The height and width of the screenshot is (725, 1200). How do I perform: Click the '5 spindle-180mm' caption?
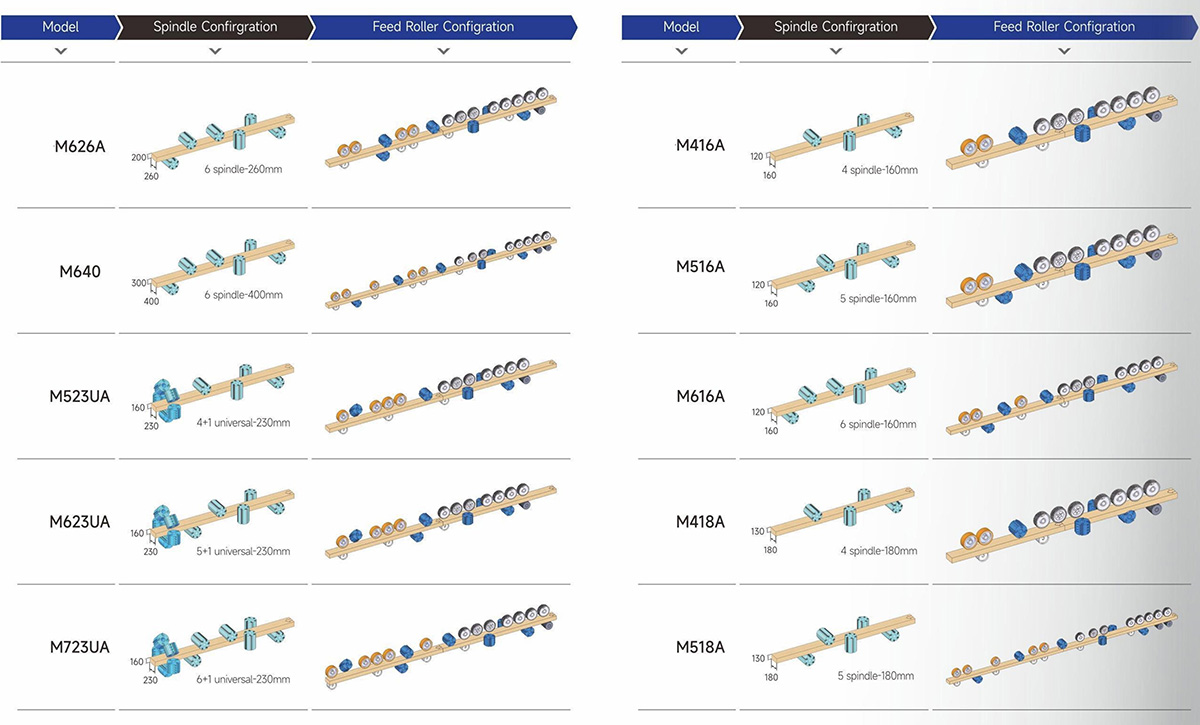click(876, 676)
